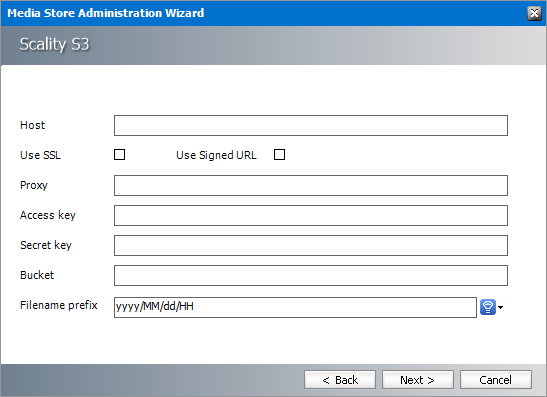Click the Secret key label text
The height and width of the screenshot is (397, 547).
[46, 245]
